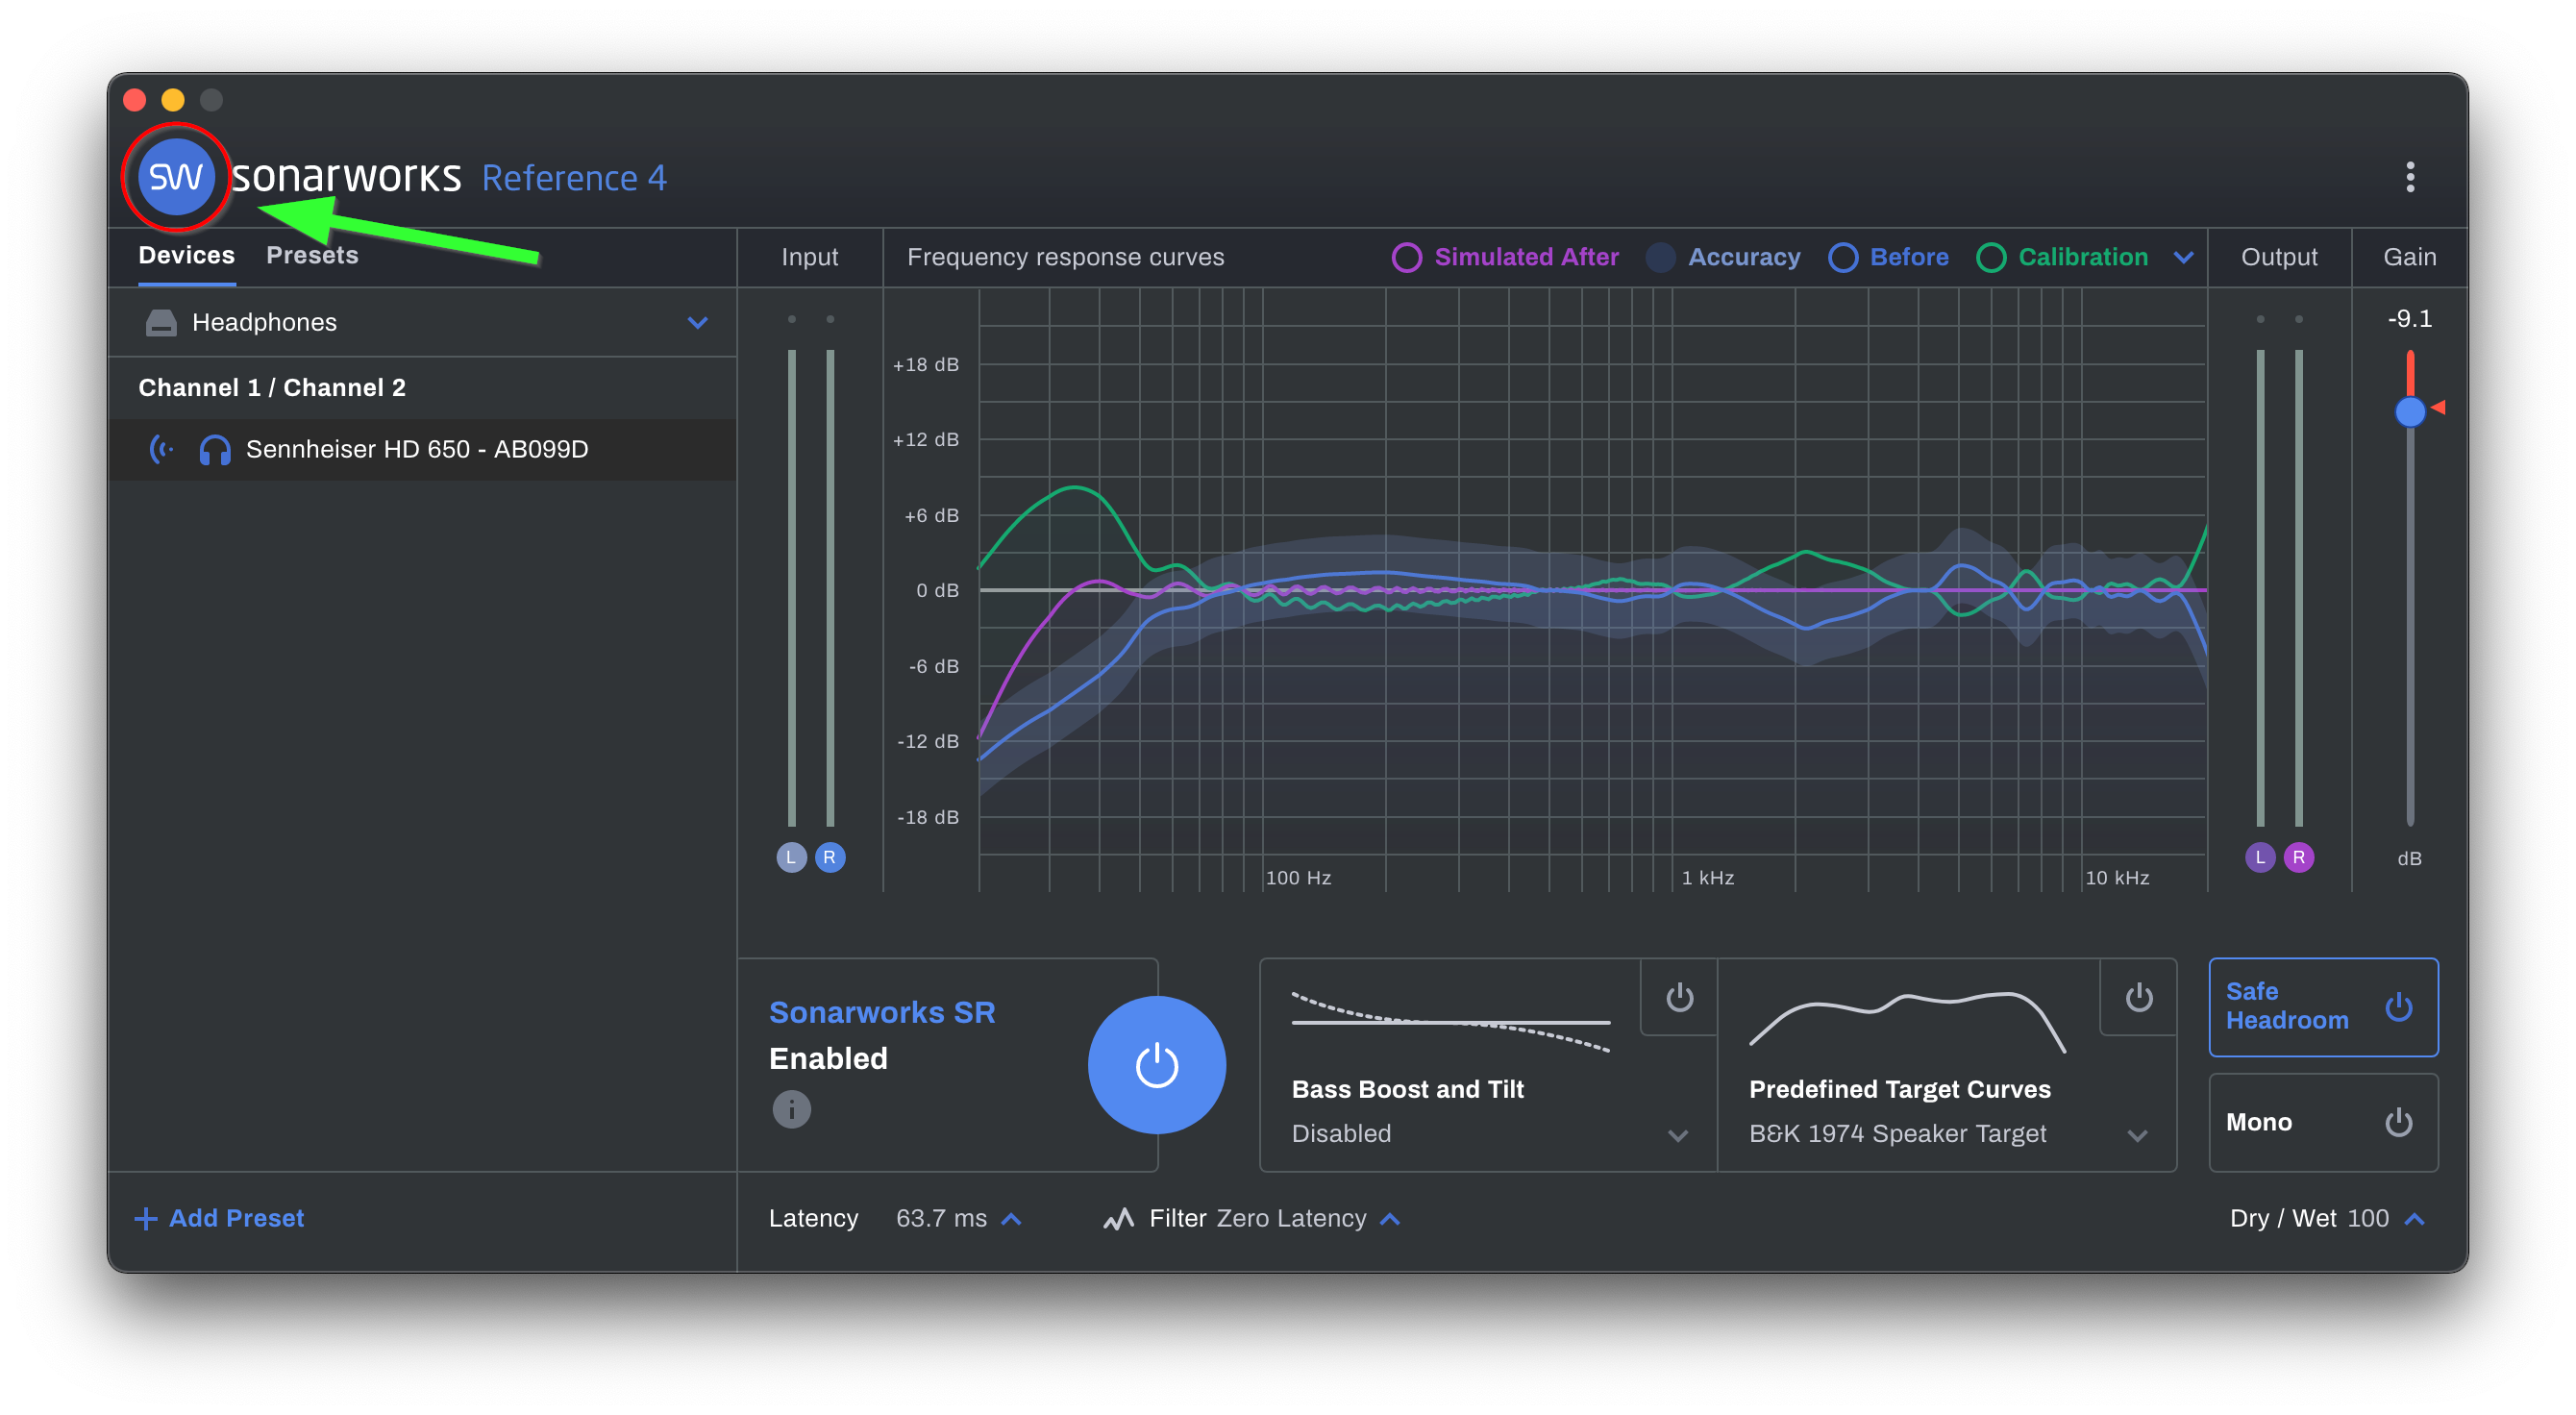Expand the Latency 63.7 ms options
The image size is (2576, 1415).
point(1011,1219)
